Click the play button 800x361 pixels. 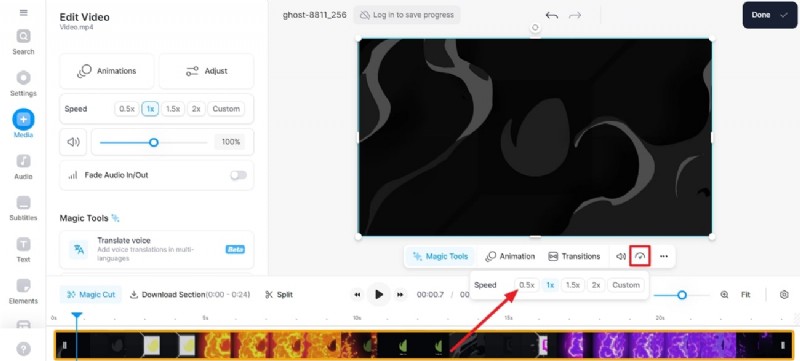379,295
